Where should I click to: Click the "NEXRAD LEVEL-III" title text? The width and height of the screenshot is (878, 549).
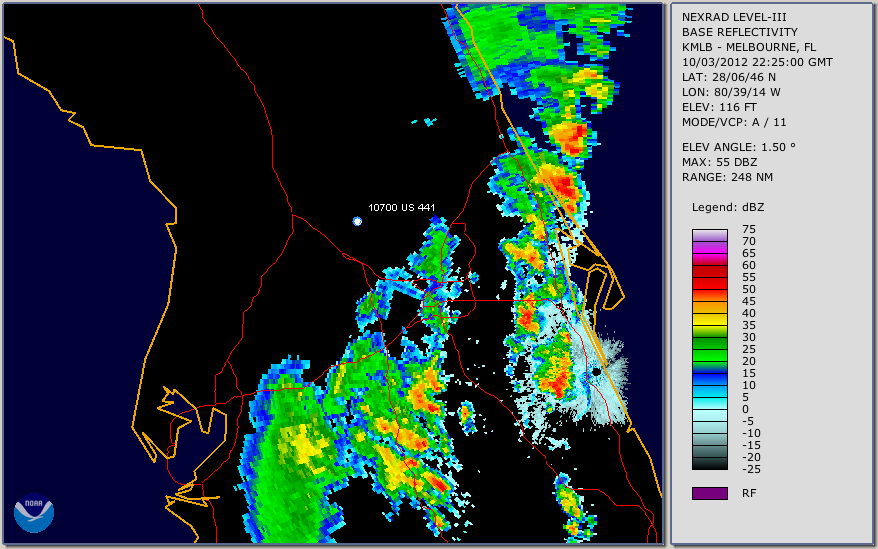pos(734,17)
